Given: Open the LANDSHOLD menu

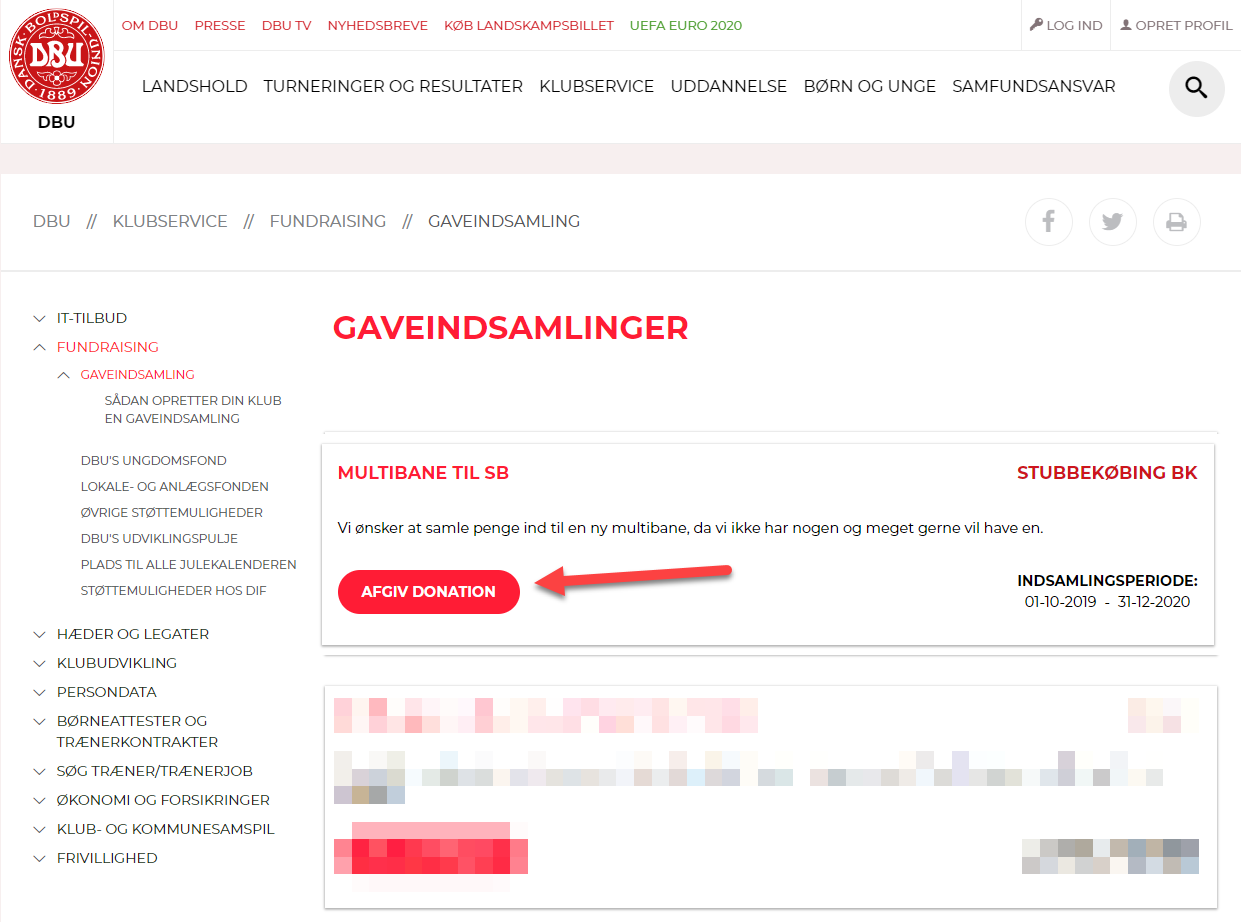Looking at the screenshot, I should (x=194, y=87).
